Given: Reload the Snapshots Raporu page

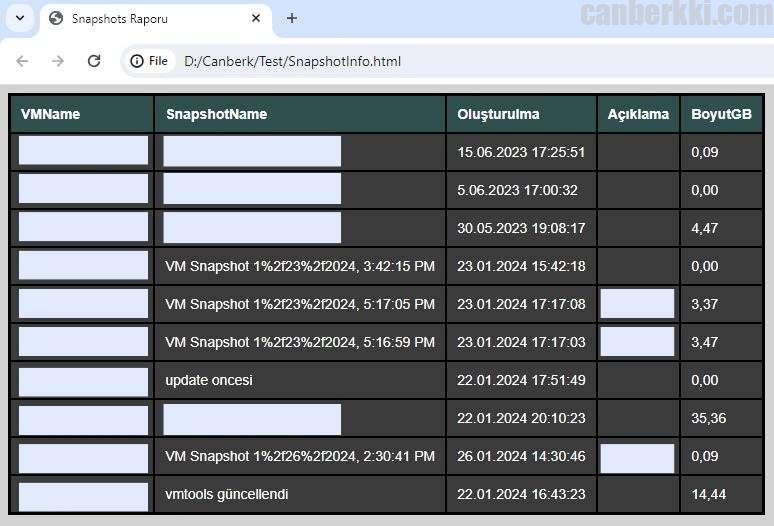Looking at the screenshot, I should point(94,61).
